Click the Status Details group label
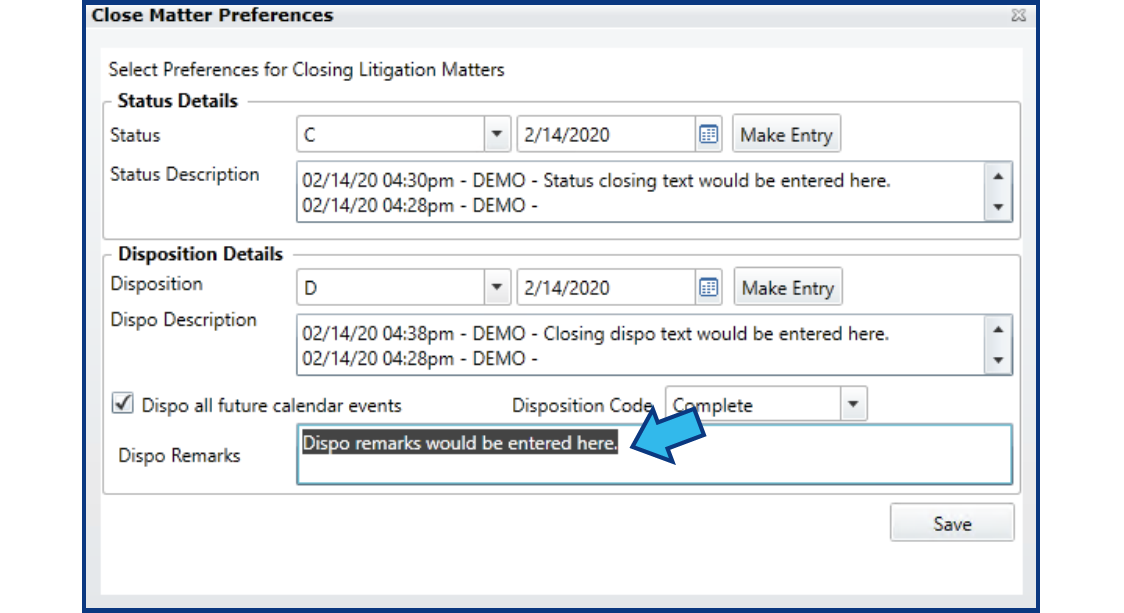Viewport: 1124px width, 613px height. 177,101
